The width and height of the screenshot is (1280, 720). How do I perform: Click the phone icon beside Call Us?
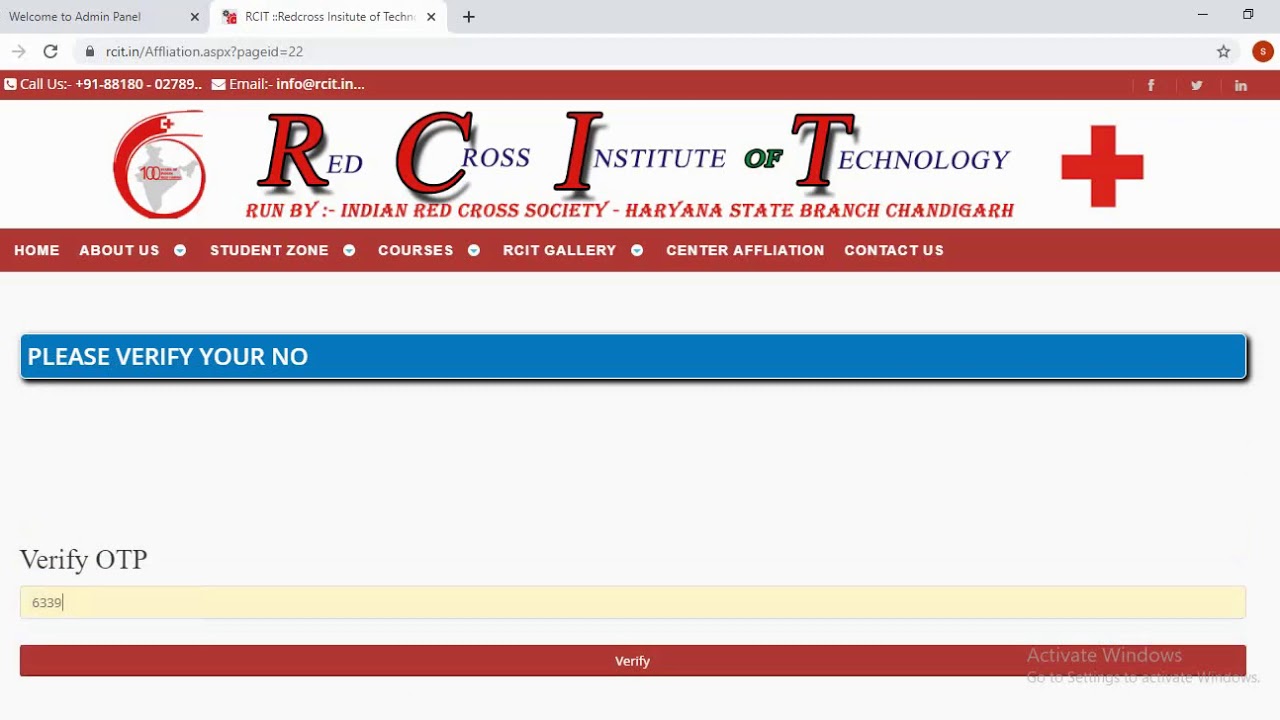(10, 84)
